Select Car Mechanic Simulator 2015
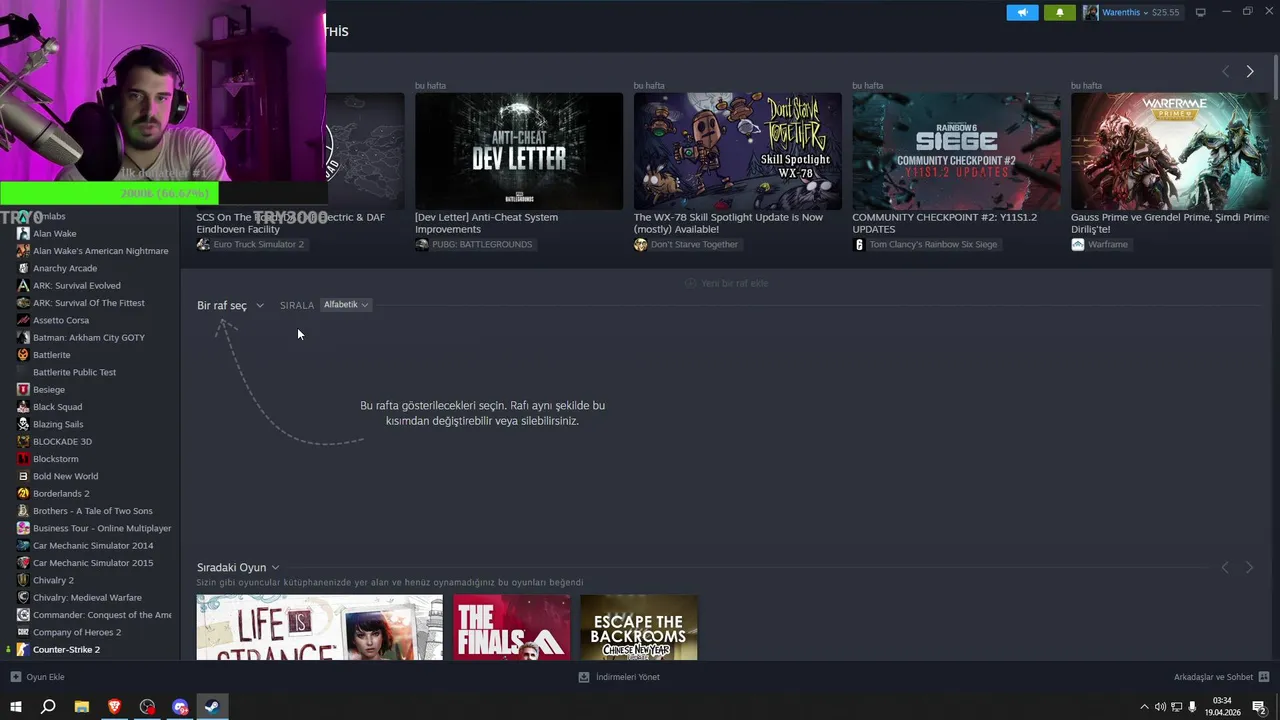This screenshot has width=1280, height=720. pyautogui.click(x=93, y=563)
